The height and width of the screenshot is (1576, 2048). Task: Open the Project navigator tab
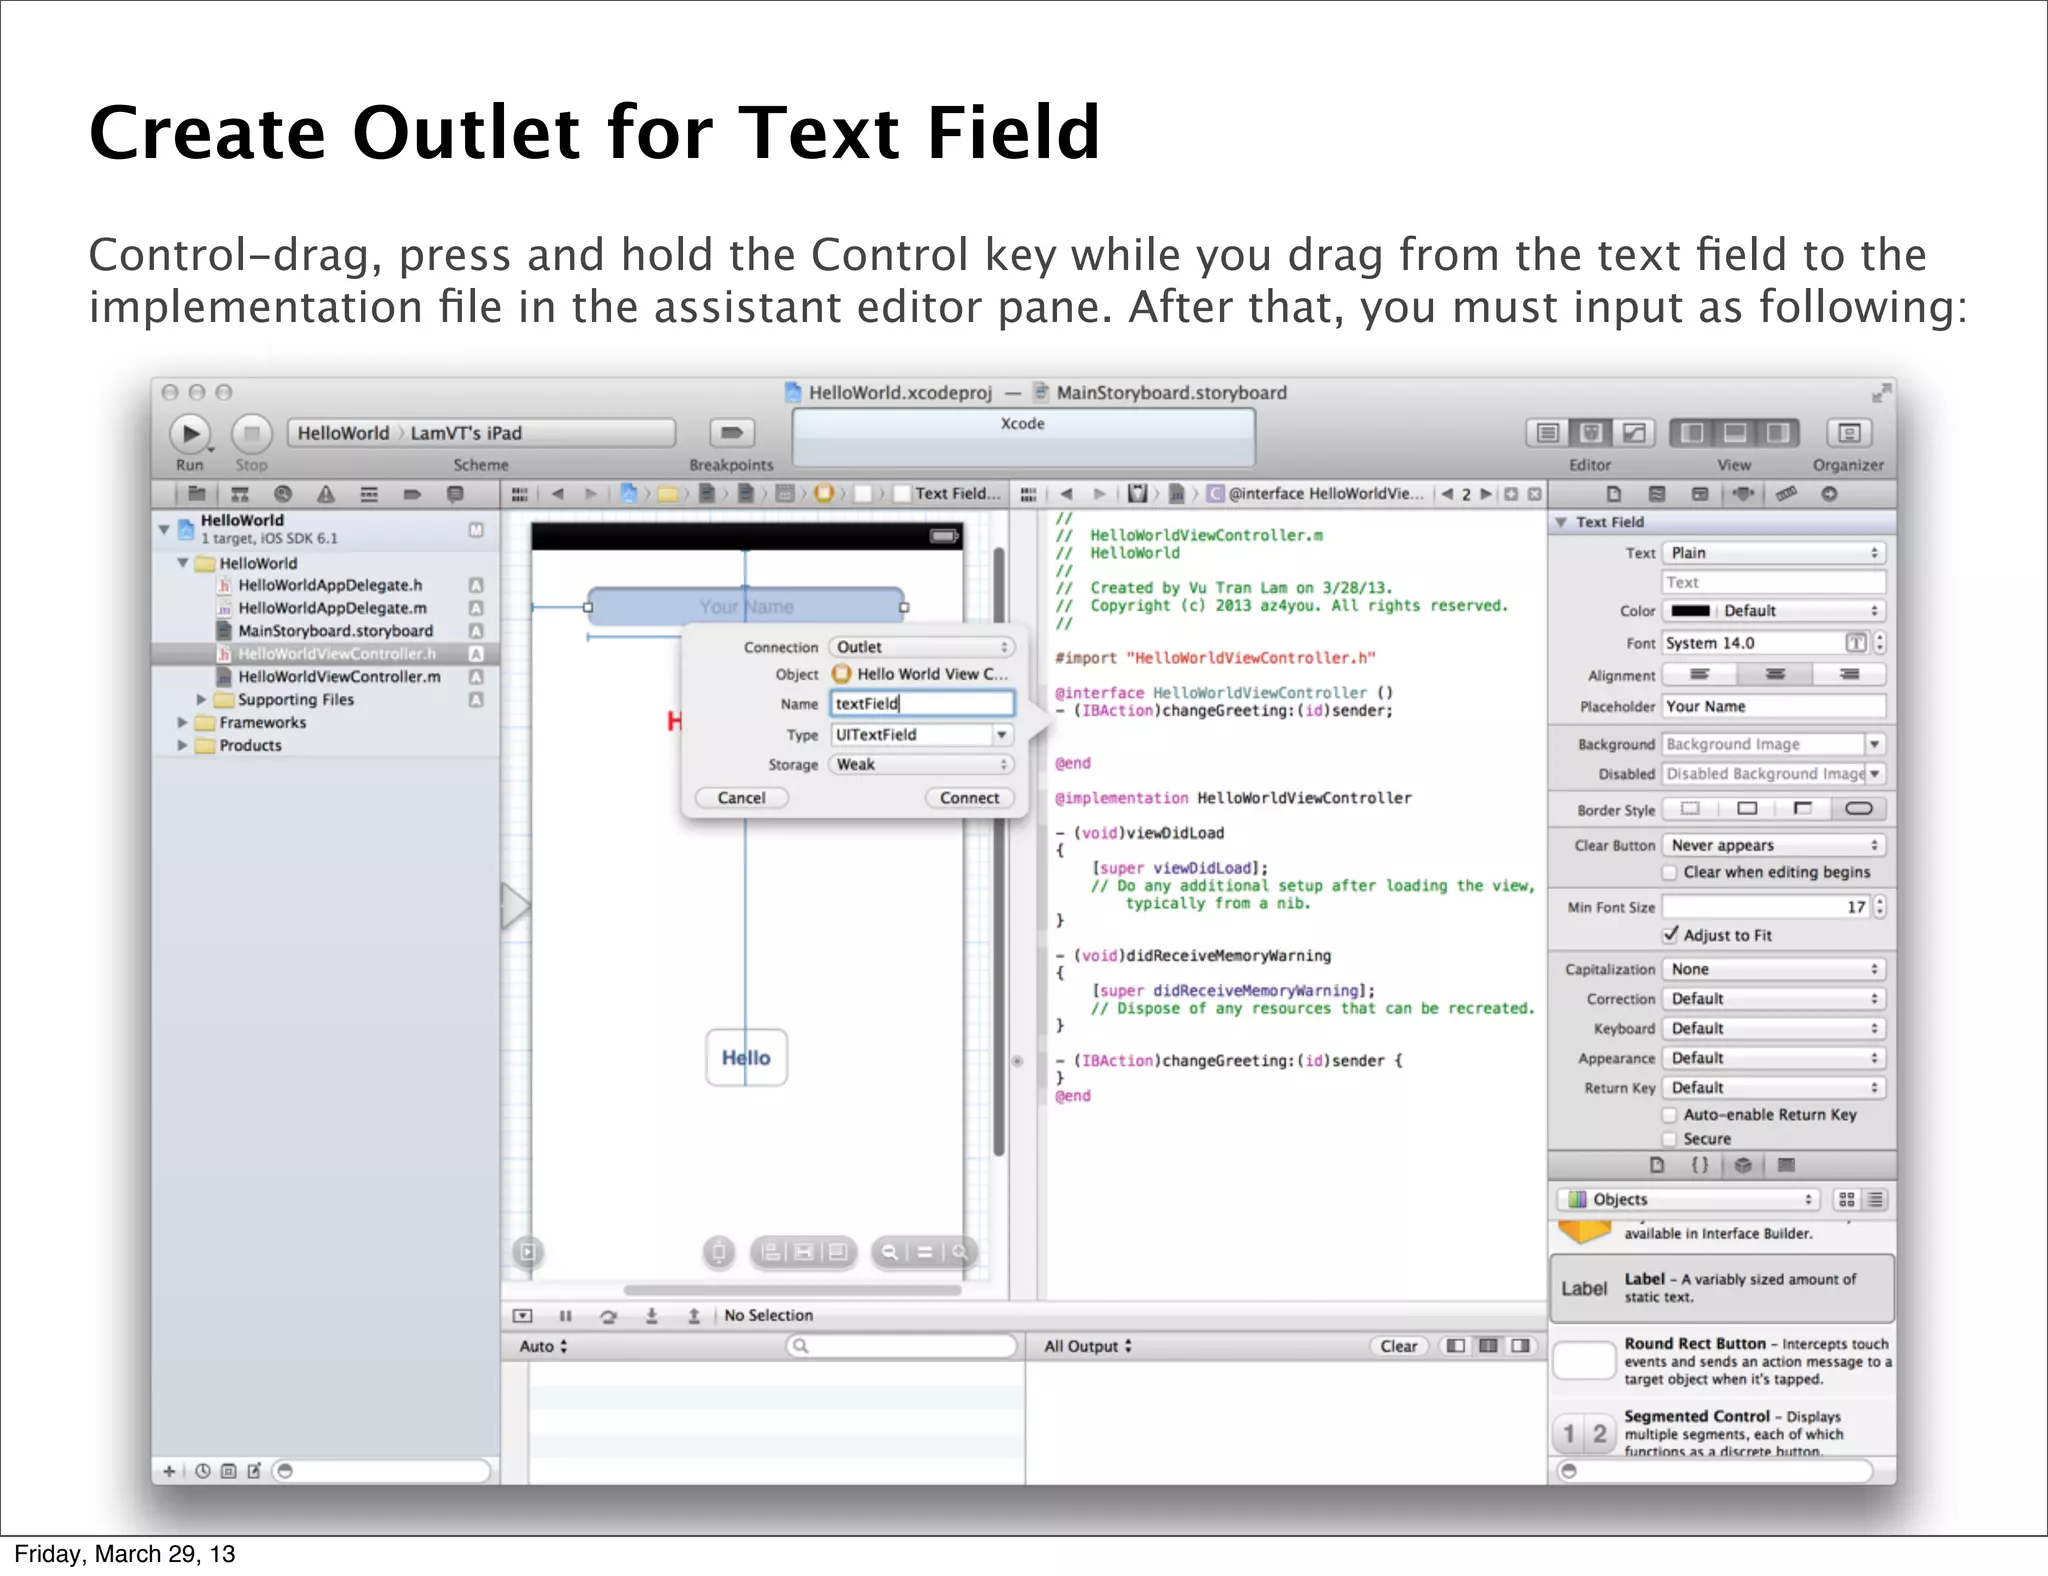[x=197, y=494]
